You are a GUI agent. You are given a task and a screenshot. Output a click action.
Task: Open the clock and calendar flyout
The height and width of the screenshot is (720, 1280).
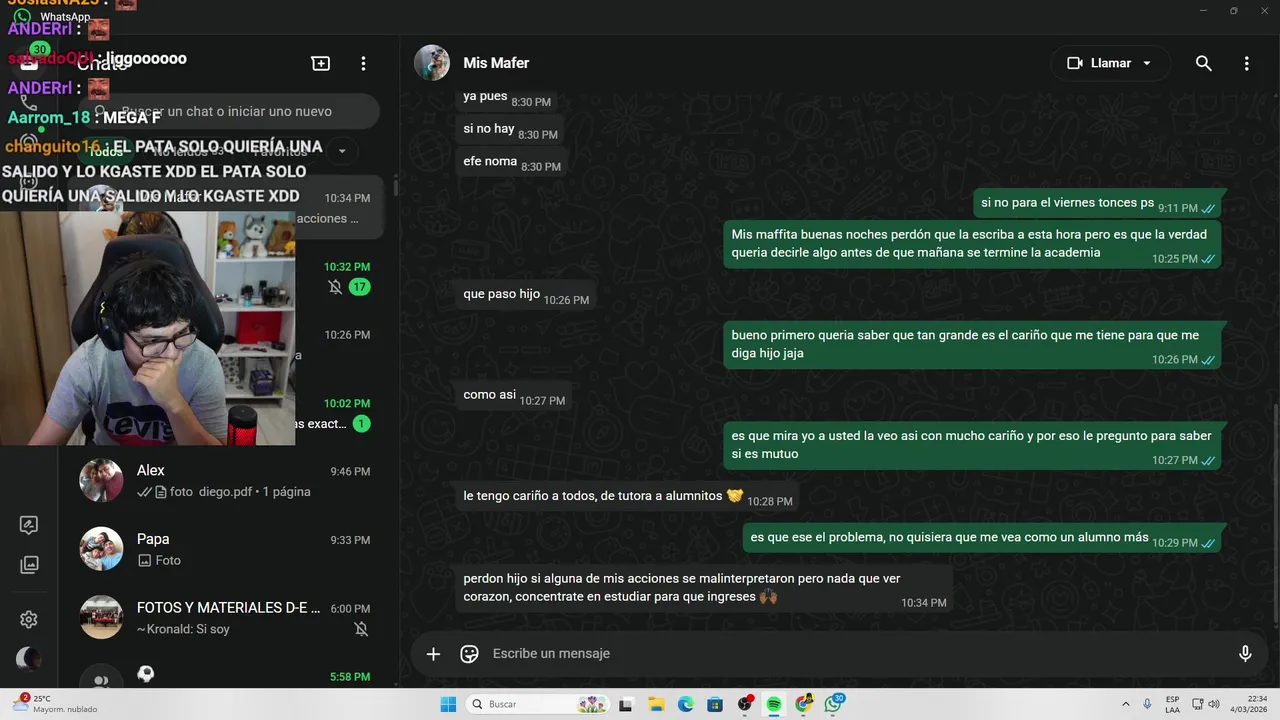coord(1248,704)
